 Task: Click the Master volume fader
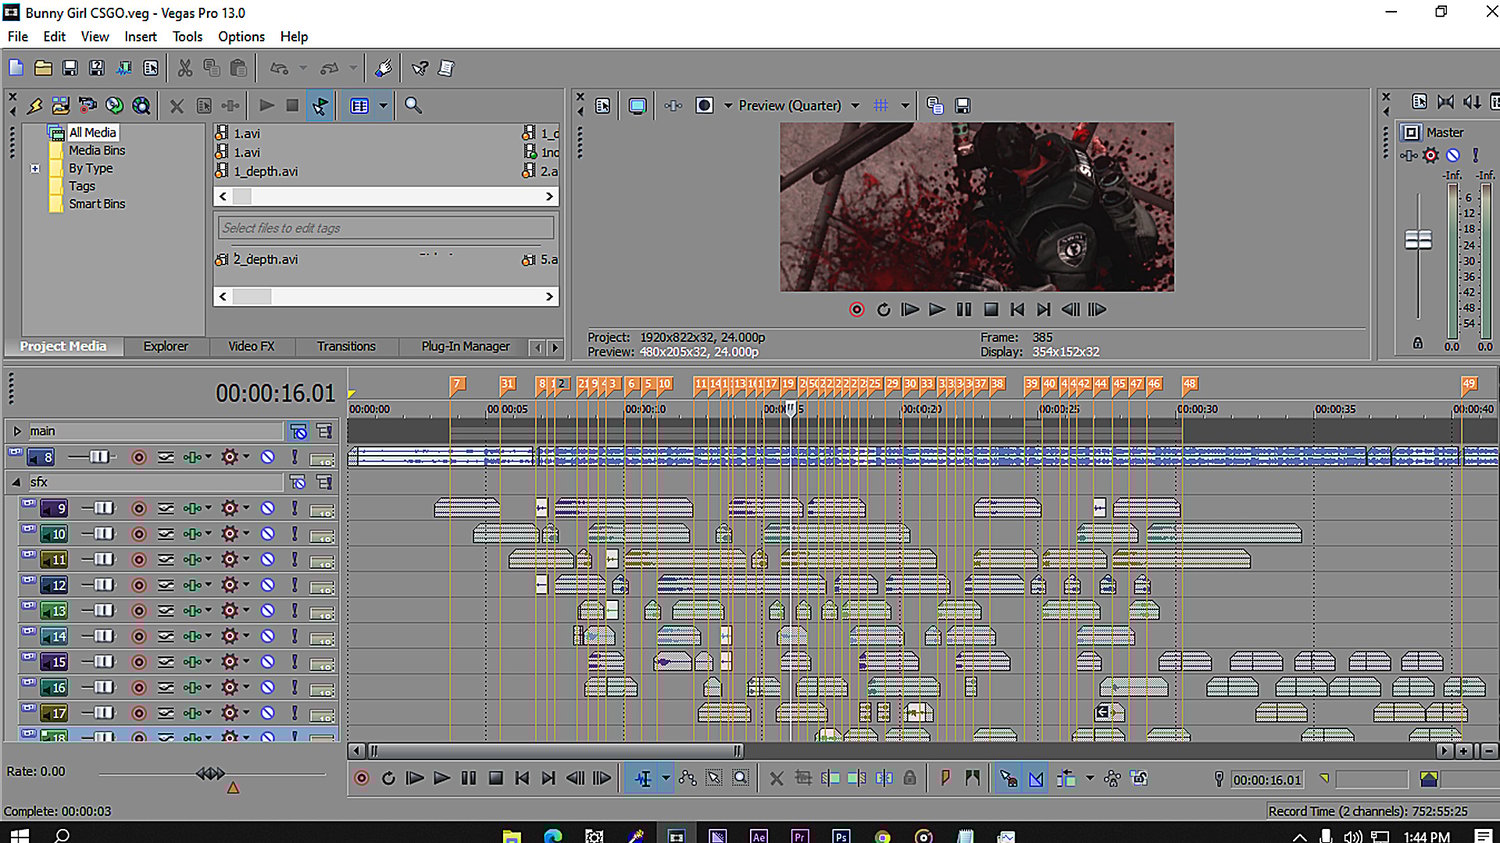1418,240
